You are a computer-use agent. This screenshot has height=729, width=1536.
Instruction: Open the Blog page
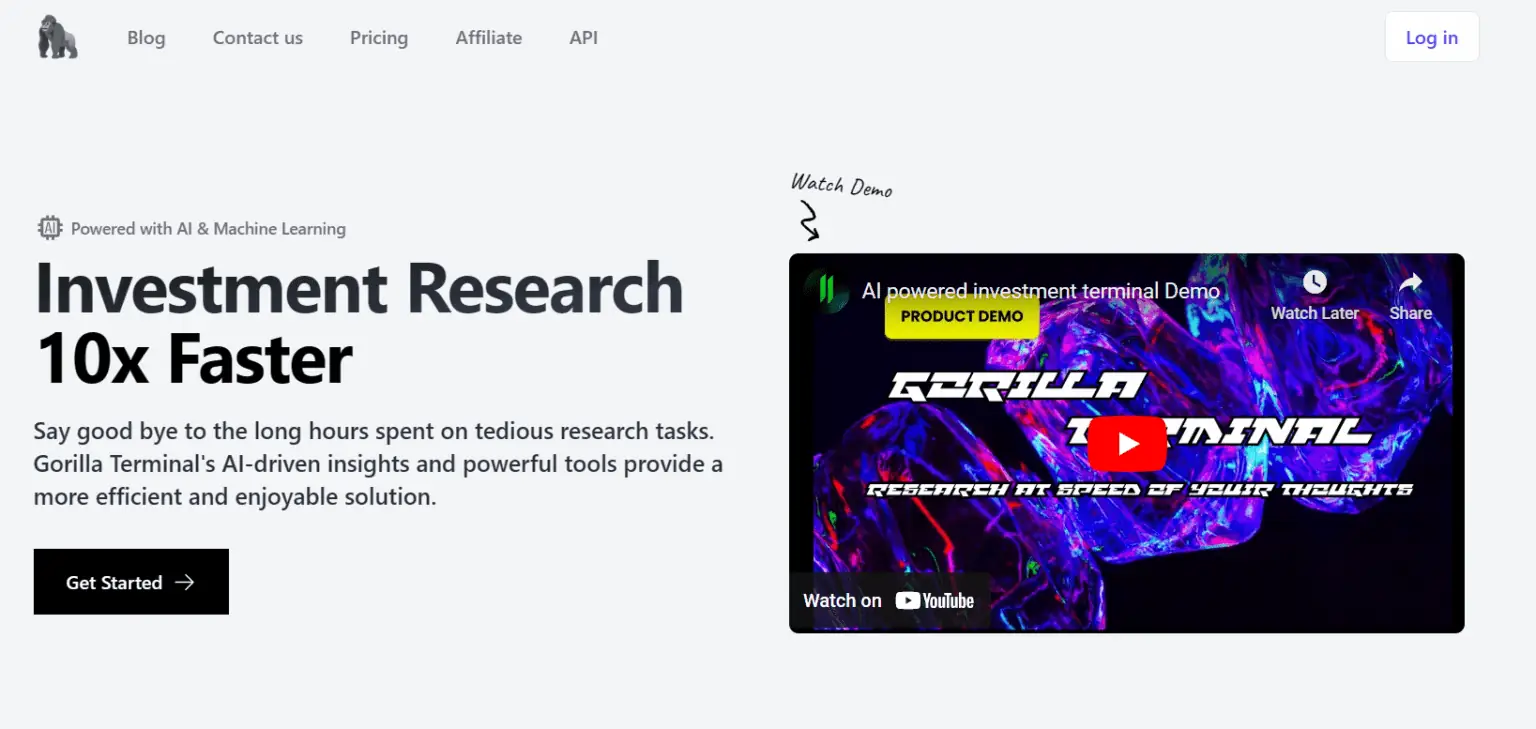(146, 38)
